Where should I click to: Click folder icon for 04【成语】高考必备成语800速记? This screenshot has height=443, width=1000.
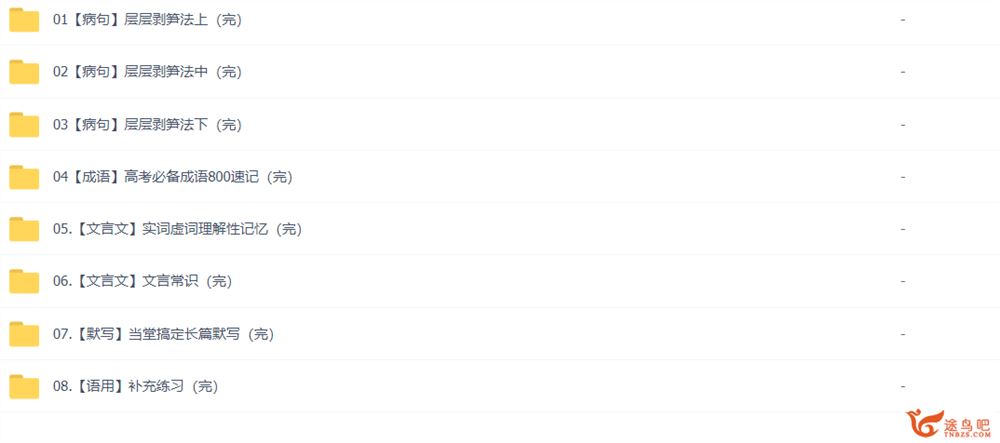[24, 177]
